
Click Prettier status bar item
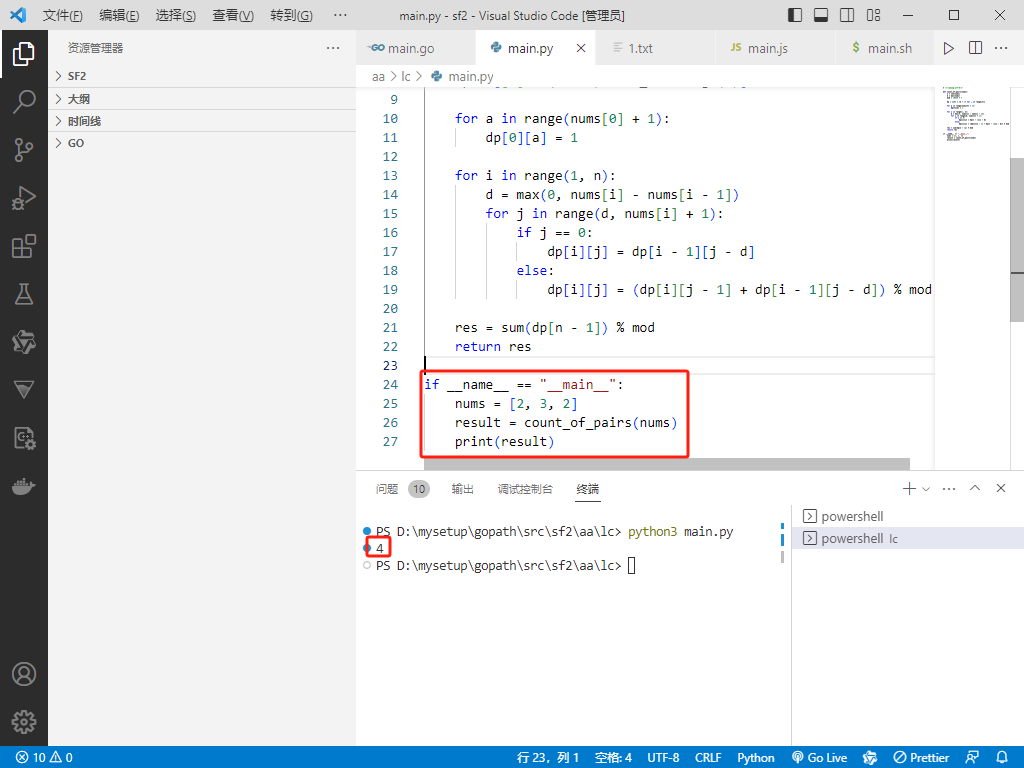click(921, 758)
